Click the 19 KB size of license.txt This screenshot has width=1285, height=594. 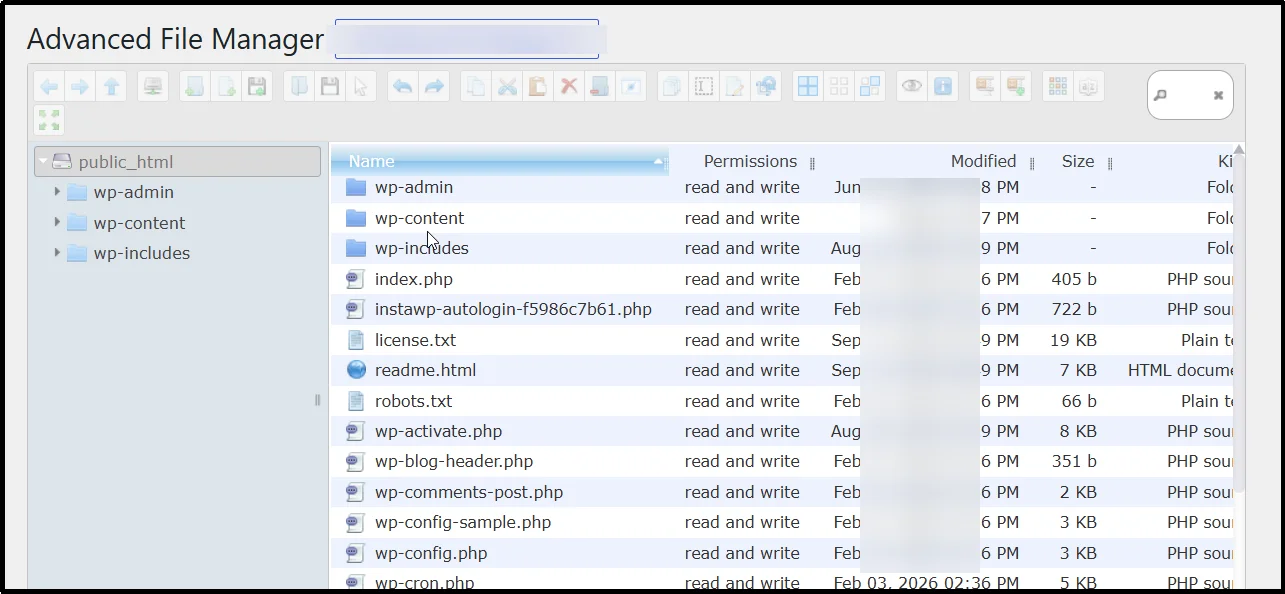1073,340
